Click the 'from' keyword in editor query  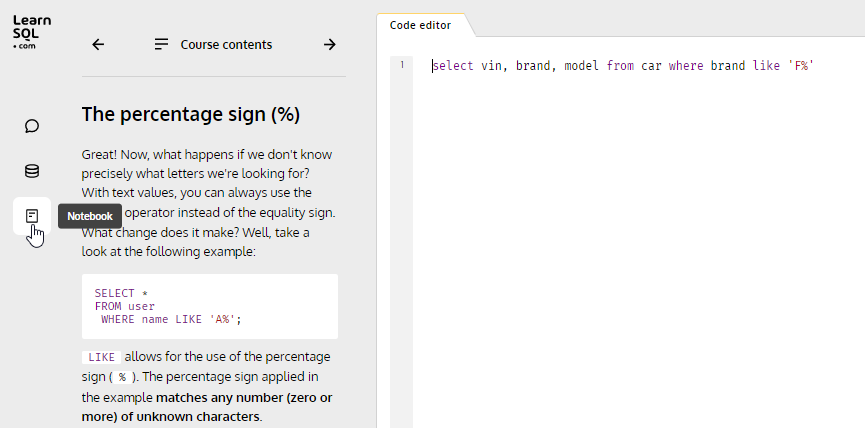(x=621, y=66)
